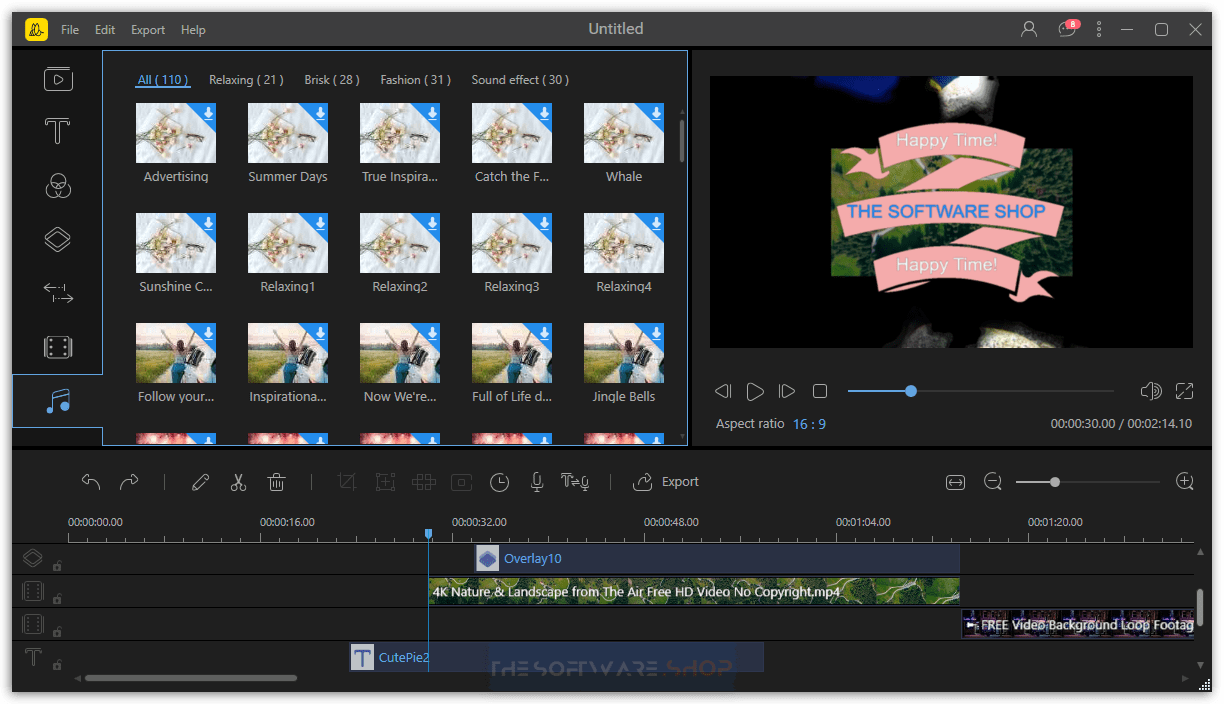The height and width of the screenshot is (704, 1224).
Task: Click the Stop button in preview
Action: click(820, 391)
